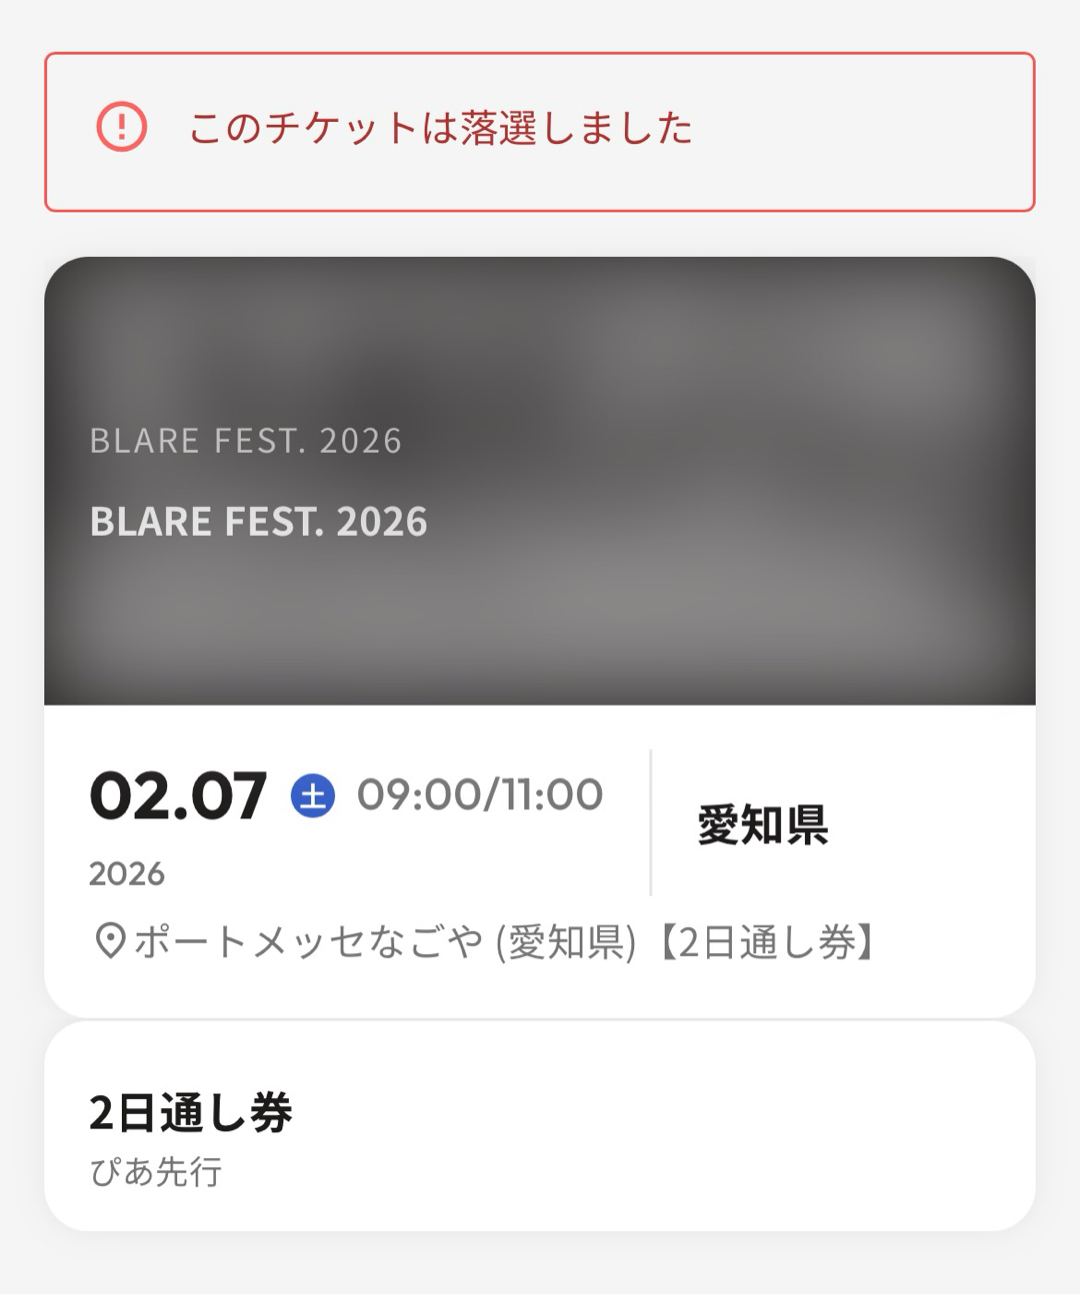This screenshot has height=1295, width=1080.
Task: Click the blue Saturday 土 day badge
Action: tap(313, 796)
